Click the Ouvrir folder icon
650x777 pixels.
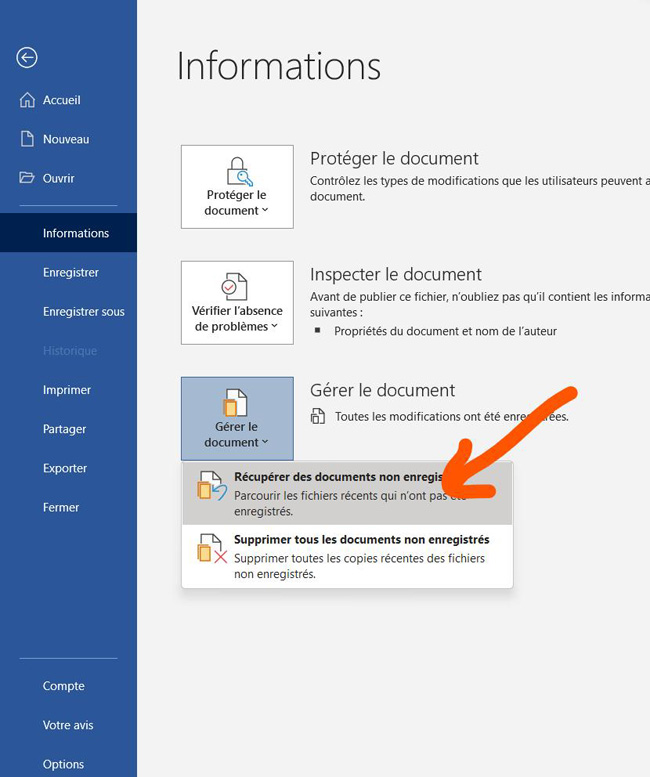pos(27,177)
